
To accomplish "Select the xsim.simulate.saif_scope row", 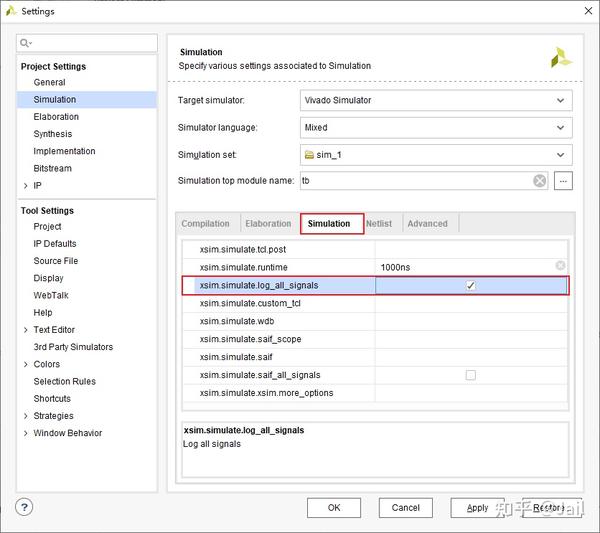I will pyautogui.click(x=375, y=339).
